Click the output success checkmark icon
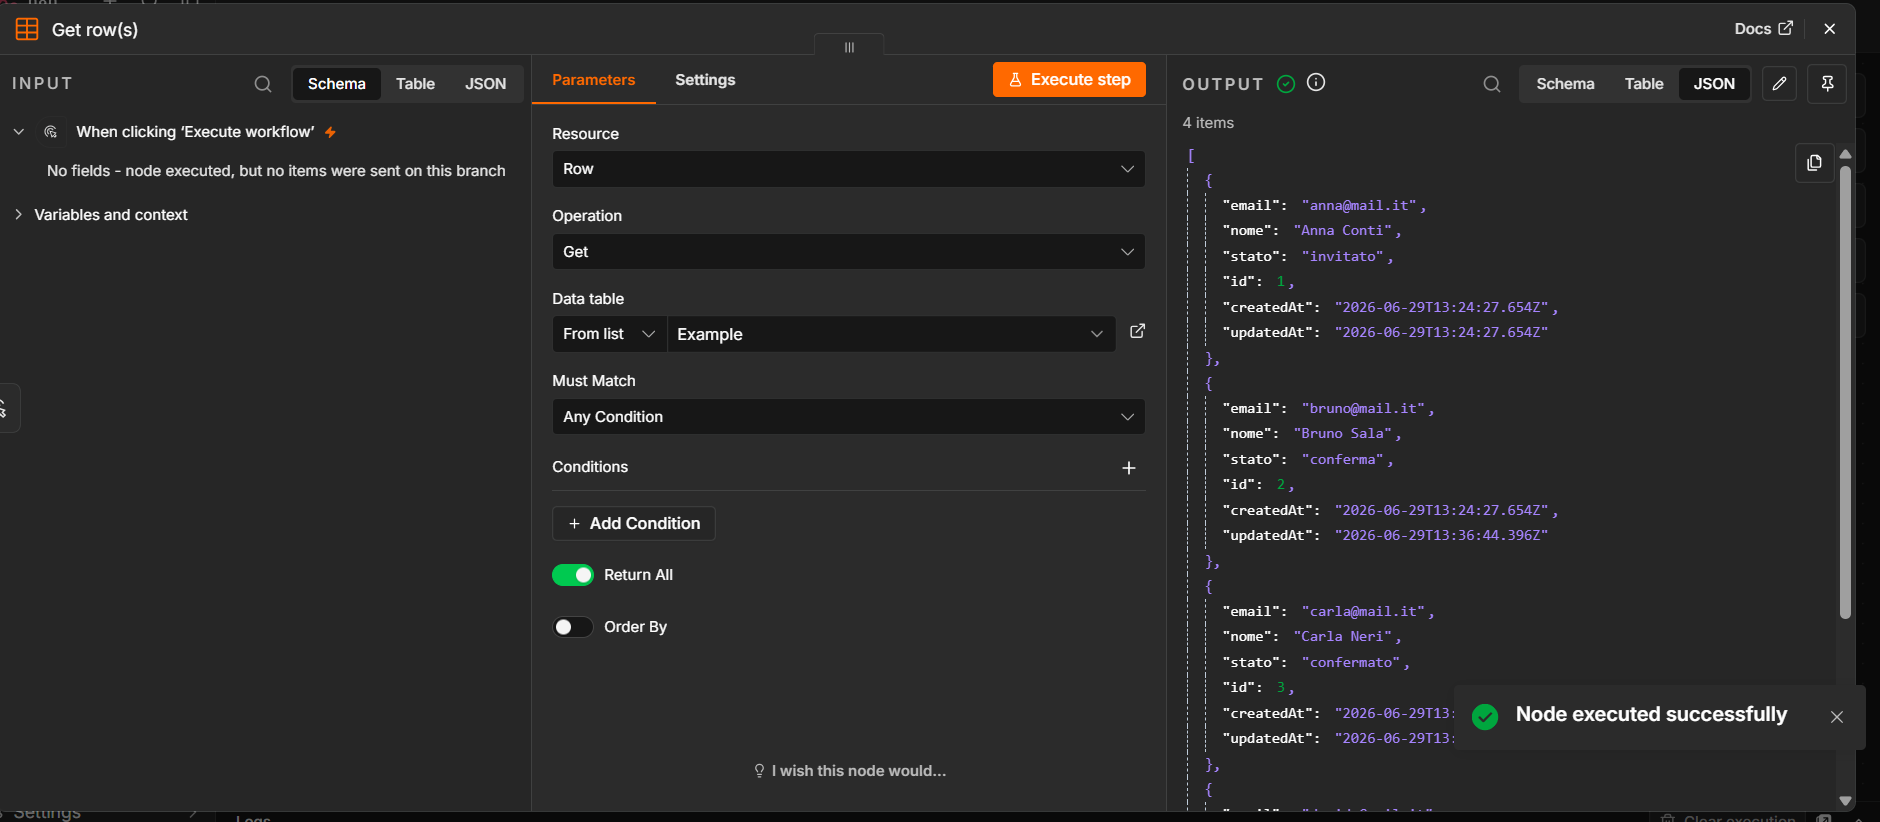This screenshot has height=822, width=1880. pyautogui.click(x=1286, y=84)
